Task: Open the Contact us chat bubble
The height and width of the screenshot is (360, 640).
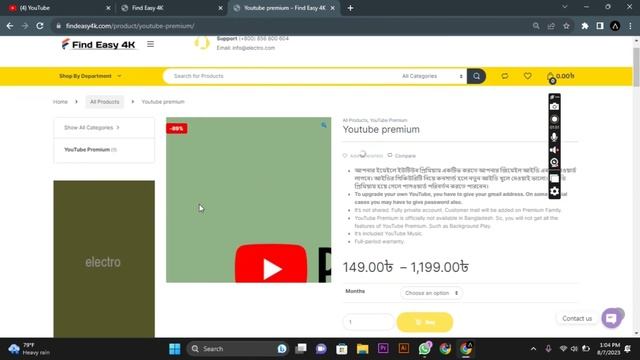Action: (x=611, y=318)
